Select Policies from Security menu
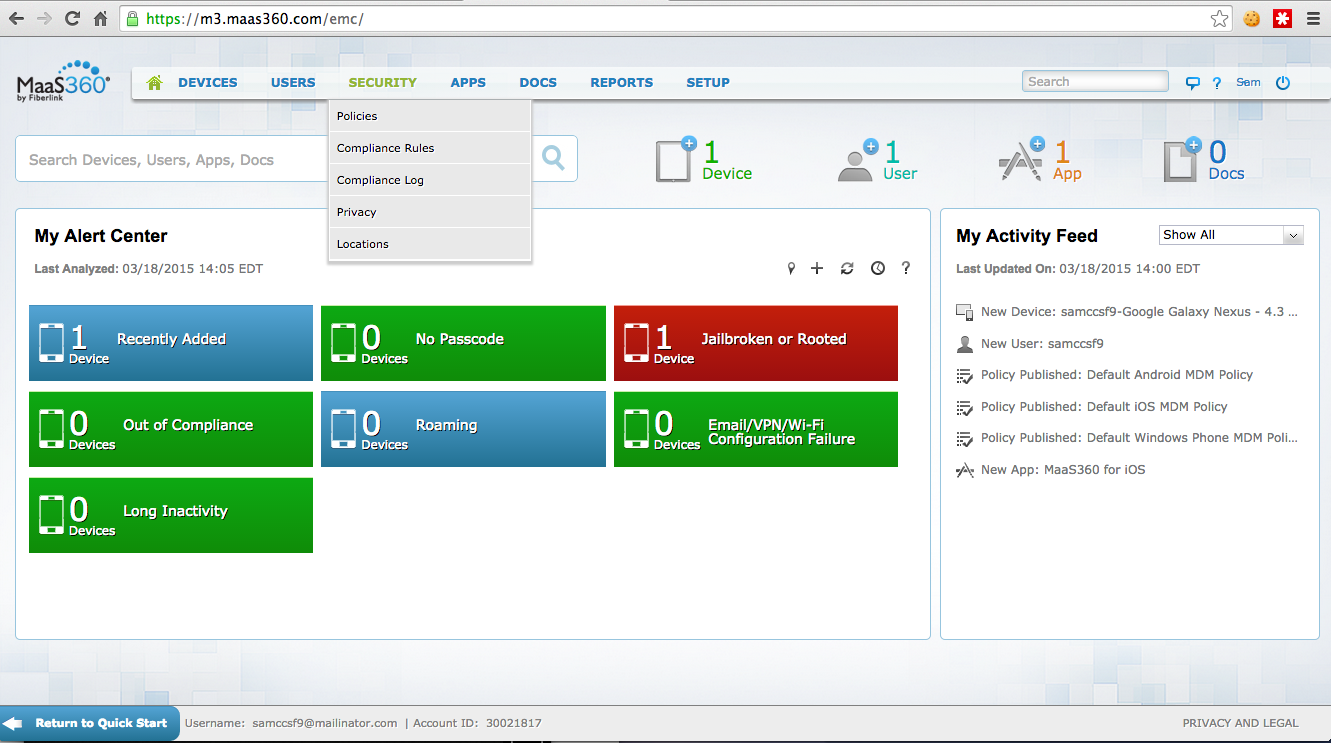The image size is (1331, 743). pyautogui.click(x=429, y=116)
